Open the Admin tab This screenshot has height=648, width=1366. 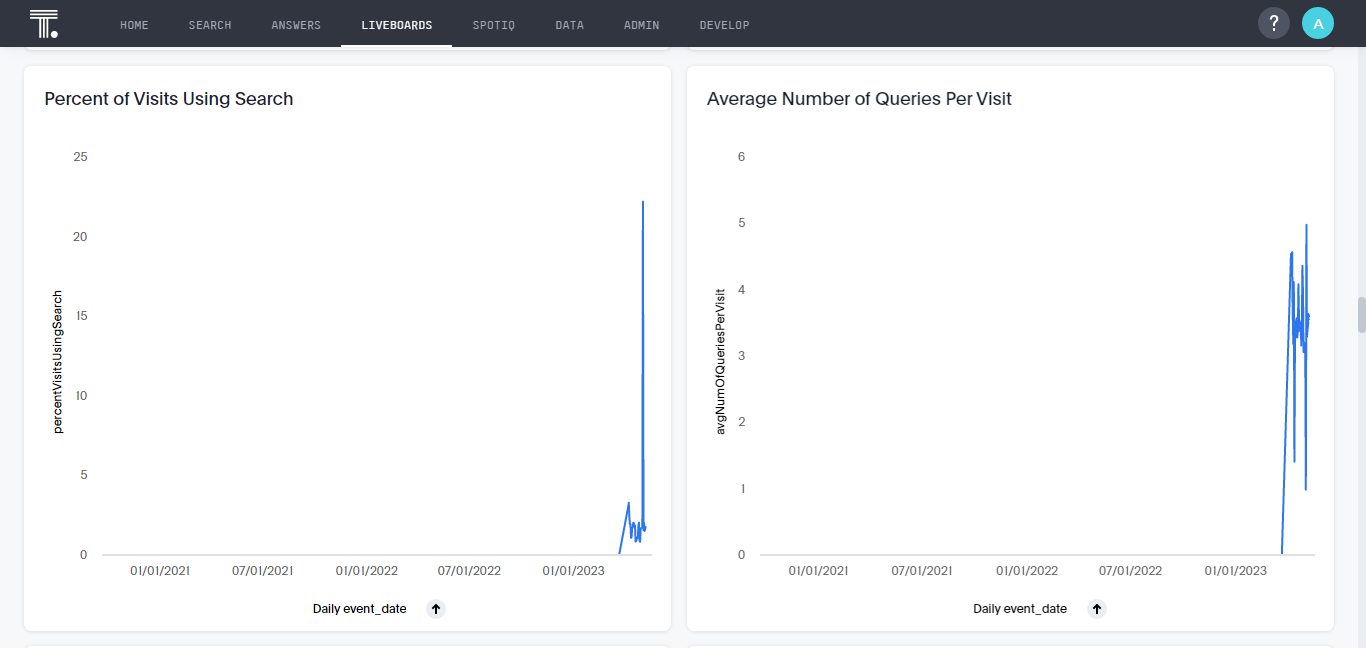tap(641, 25)
